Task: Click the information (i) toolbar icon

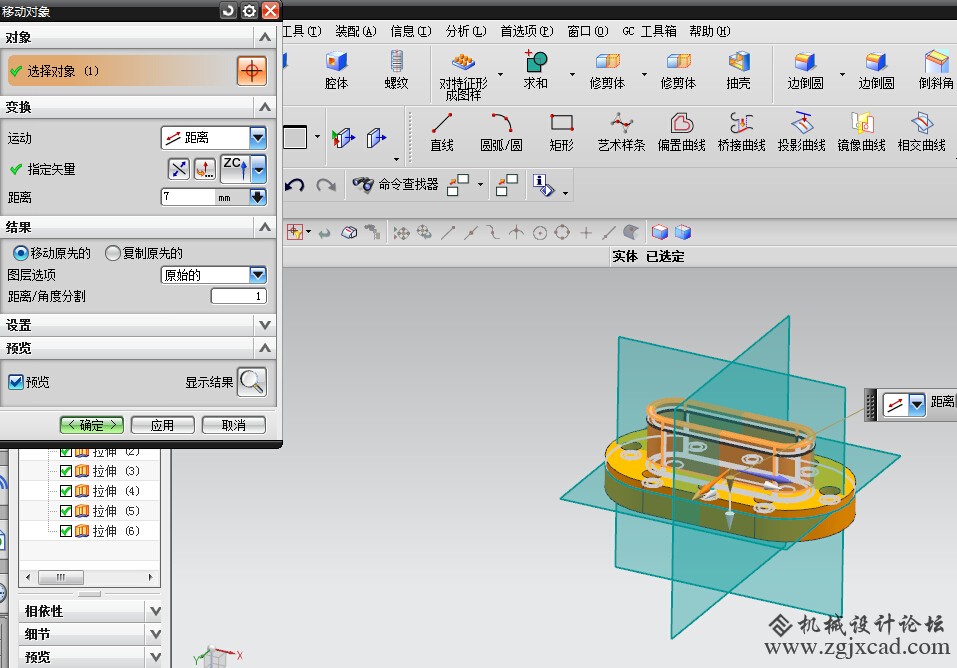Action: click(543, 184)
